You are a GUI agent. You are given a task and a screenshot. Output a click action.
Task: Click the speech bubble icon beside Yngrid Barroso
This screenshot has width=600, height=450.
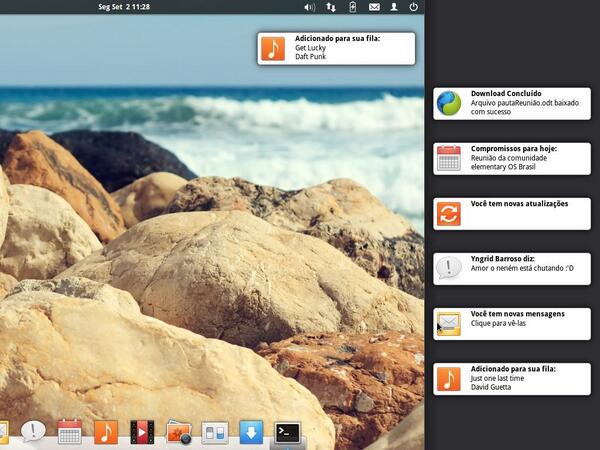[x=449, y=267]
